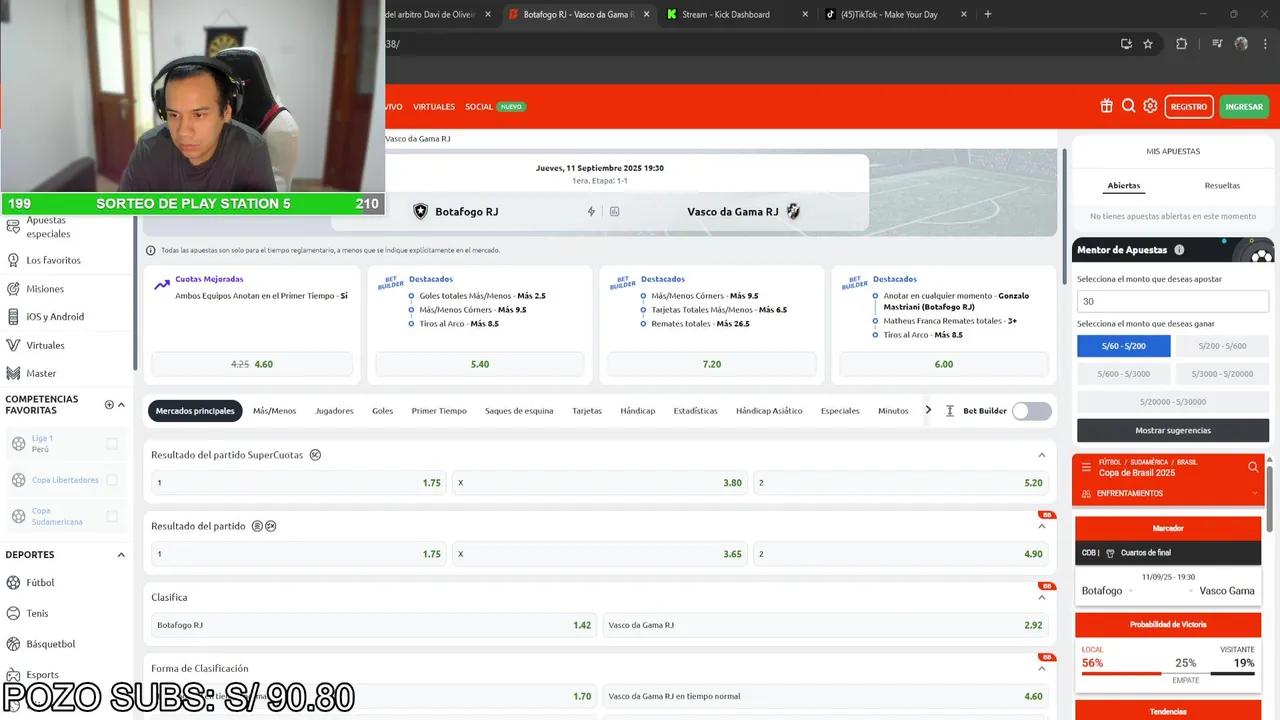The image size is (1280, 720).
Task: Open a new browser tab
Action: 988,14
